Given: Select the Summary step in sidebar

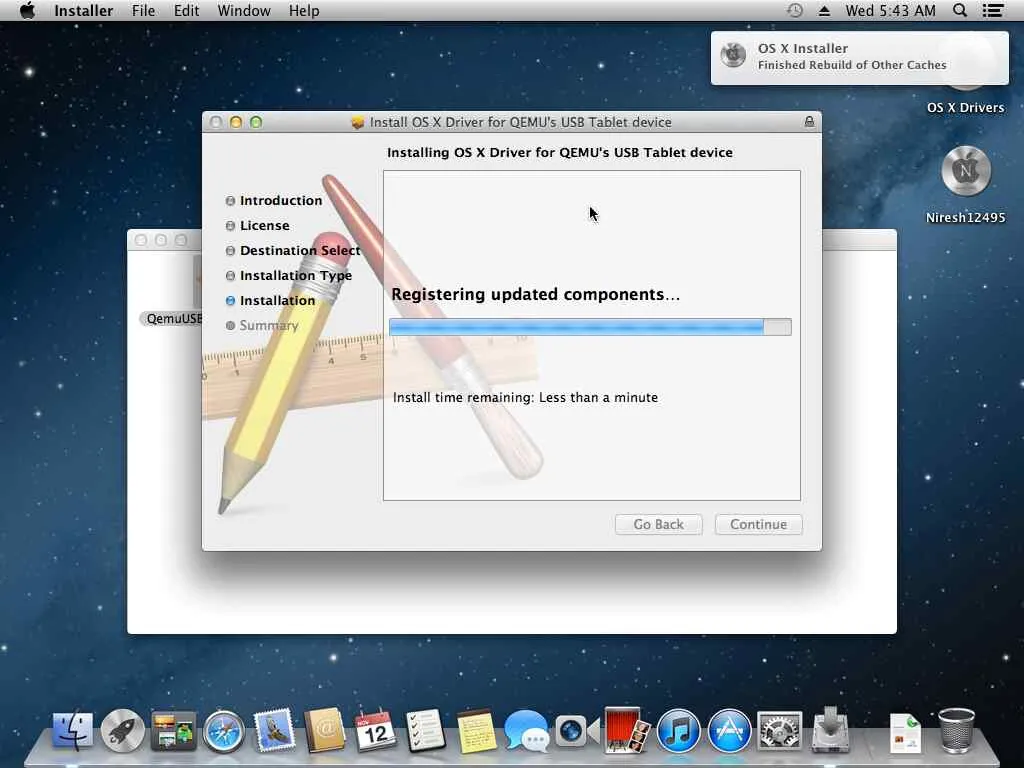Looking at the screenshot, I should (x=268, y=325).
